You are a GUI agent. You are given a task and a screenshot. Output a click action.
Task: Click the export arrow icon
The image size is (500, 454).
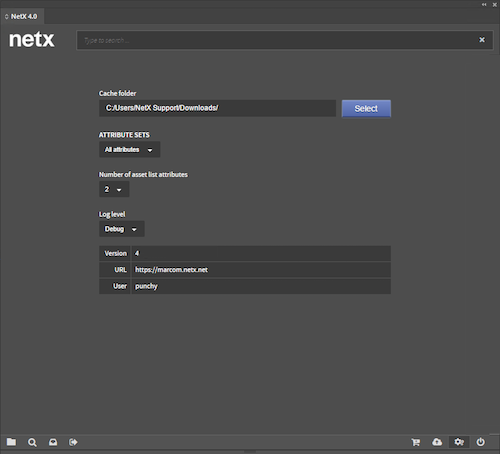73,442
